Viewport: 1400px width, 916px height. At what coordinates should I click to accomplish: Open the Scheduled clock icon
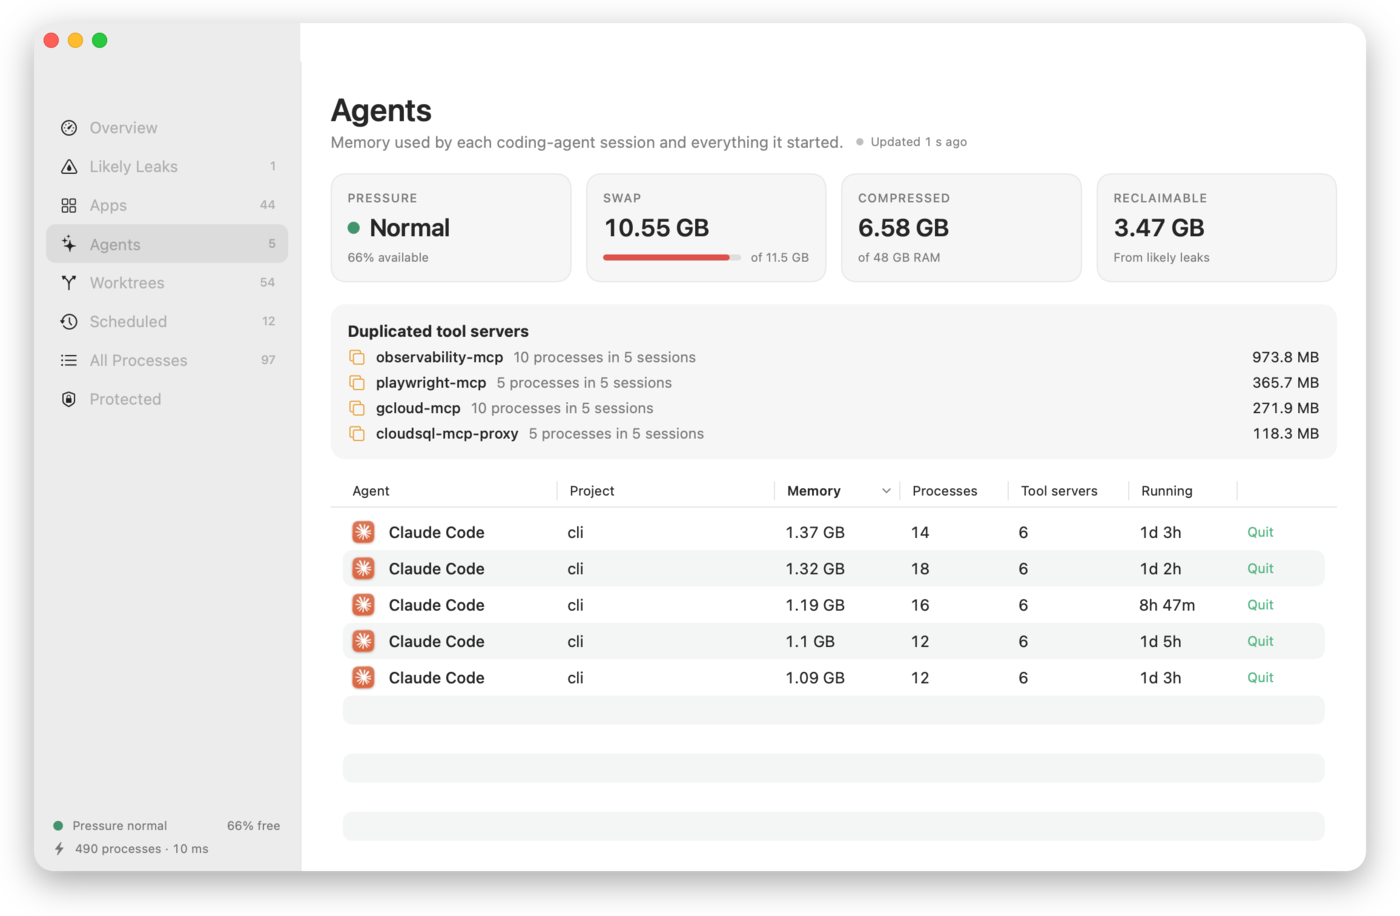coord(69,322)
